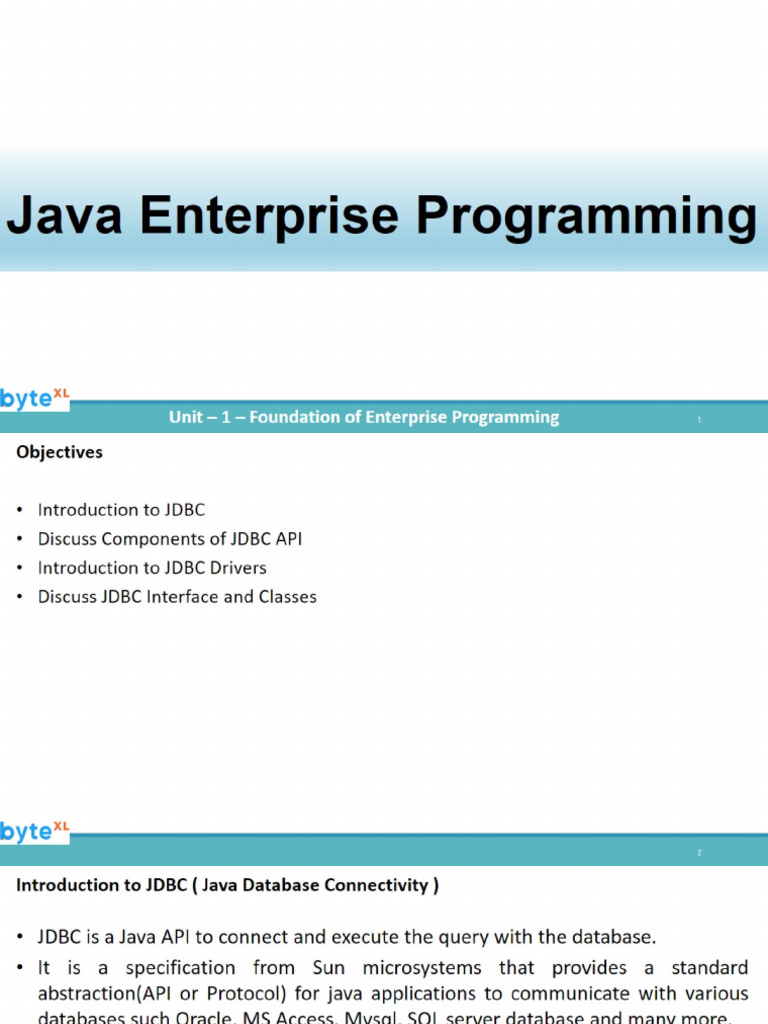Click Discuss JDBC Interface and Classes line
The width and height of the screenshot is (768, 1024).
[x=177, y=597]
